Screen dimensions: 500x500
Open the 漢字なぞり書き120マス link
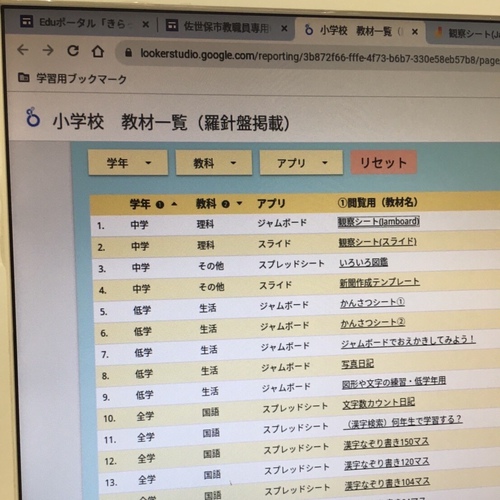tap(387, 463)
